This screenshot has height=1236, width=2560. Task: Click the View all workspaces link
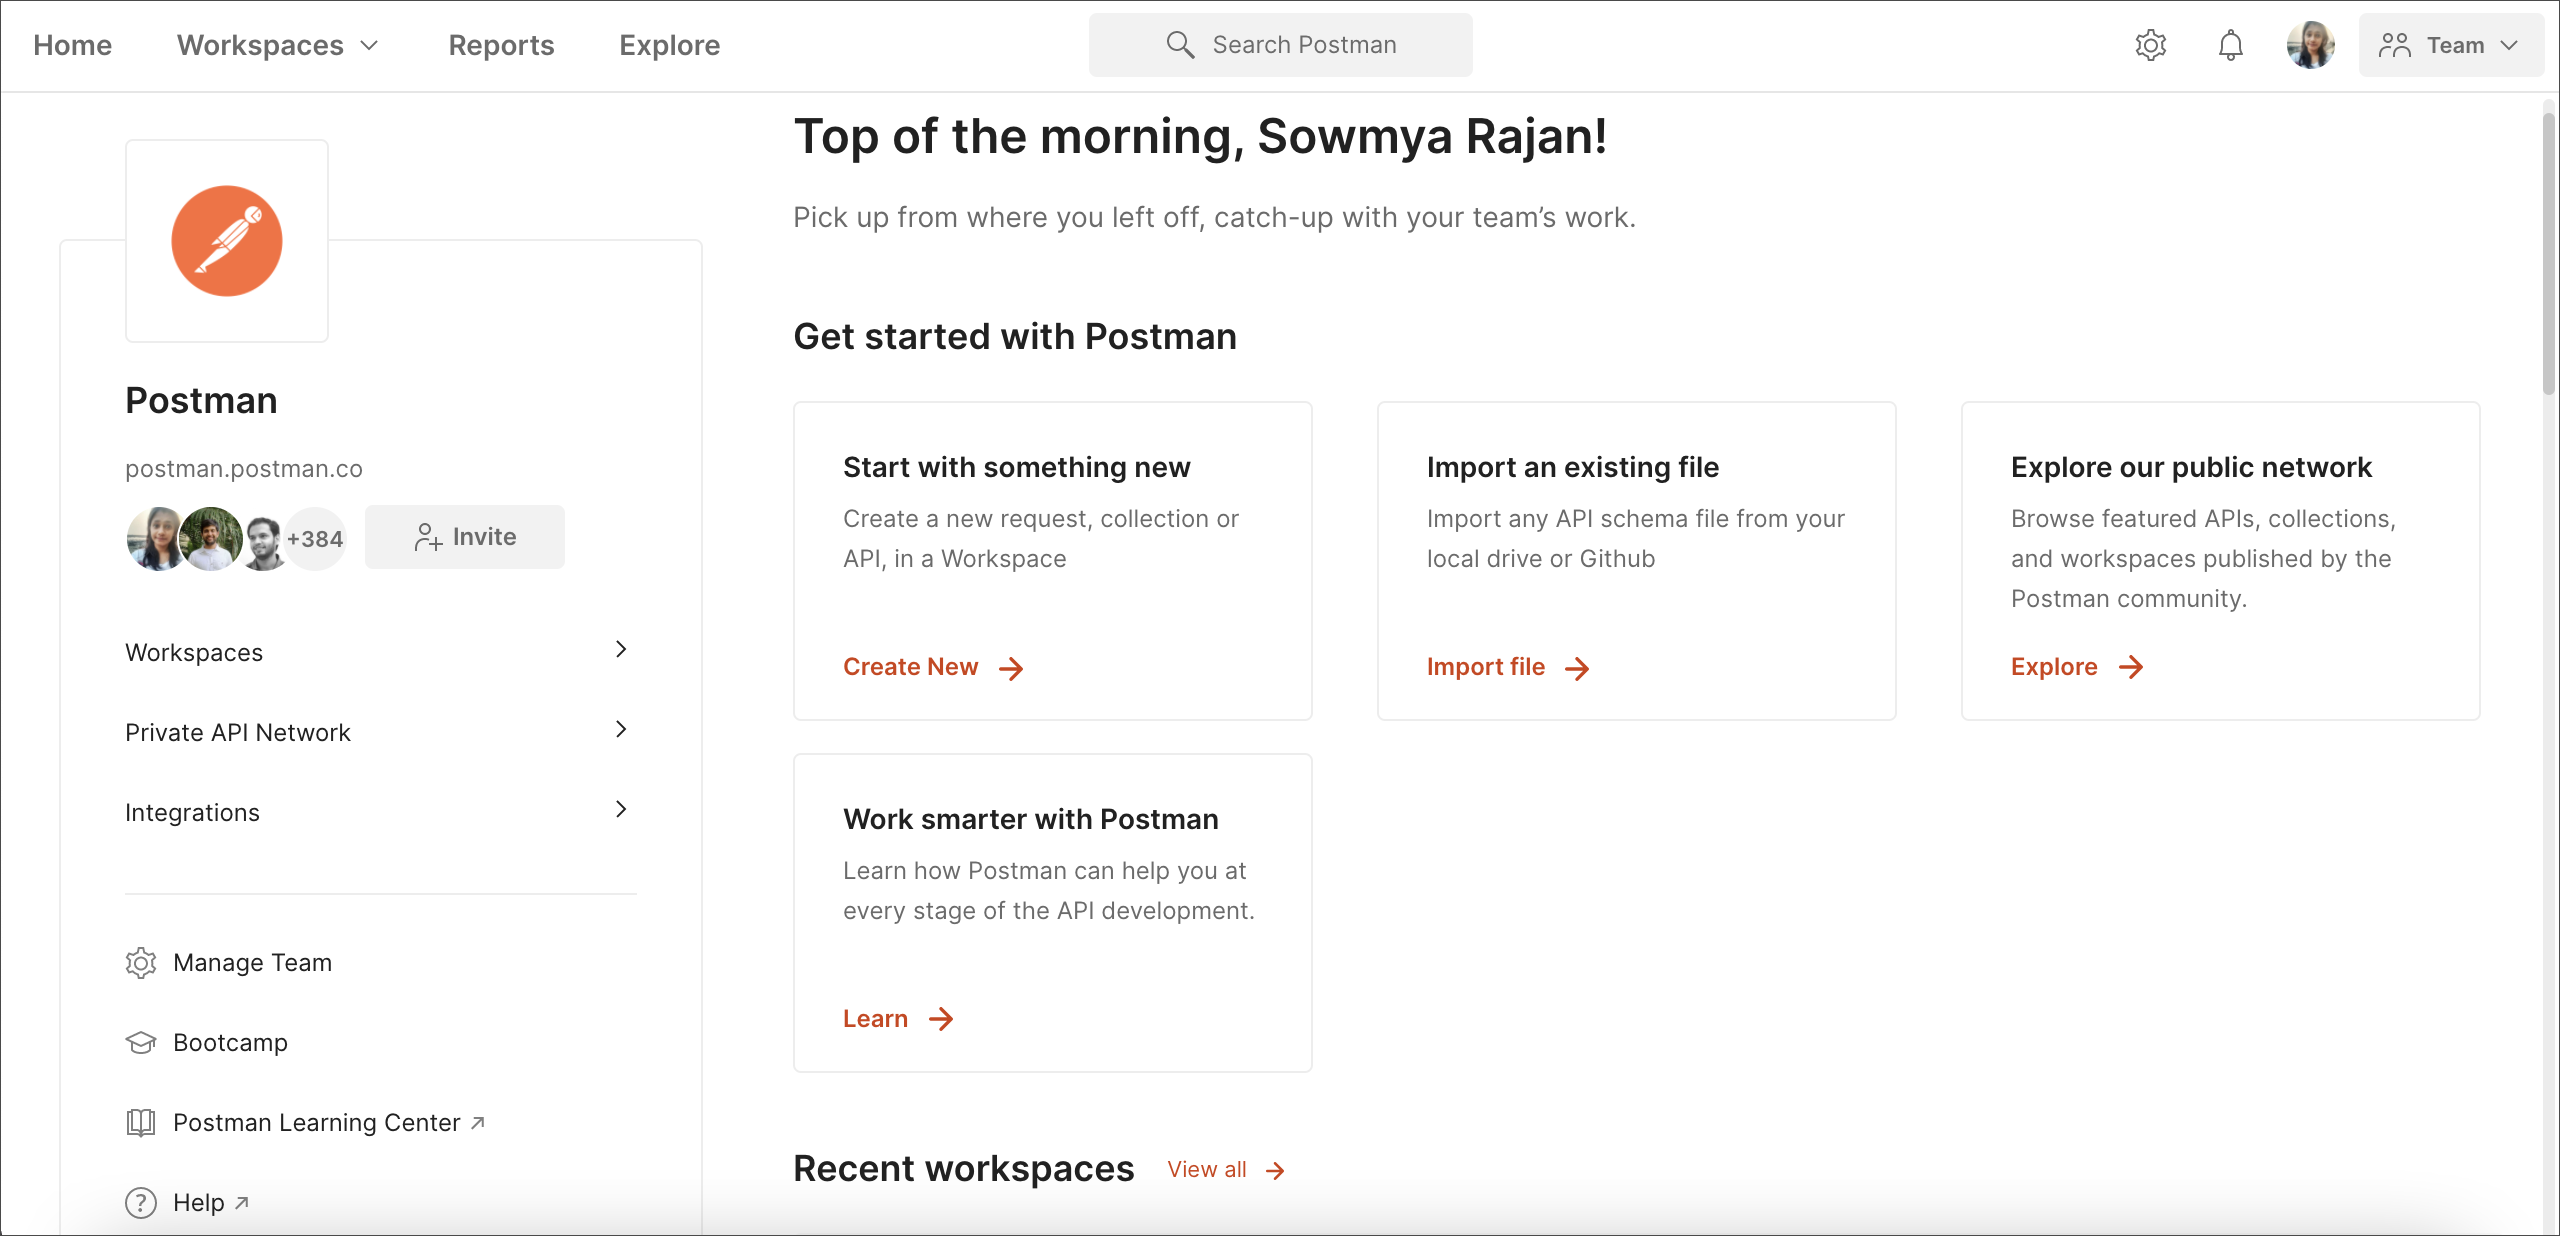(x=1207, y=1170)
